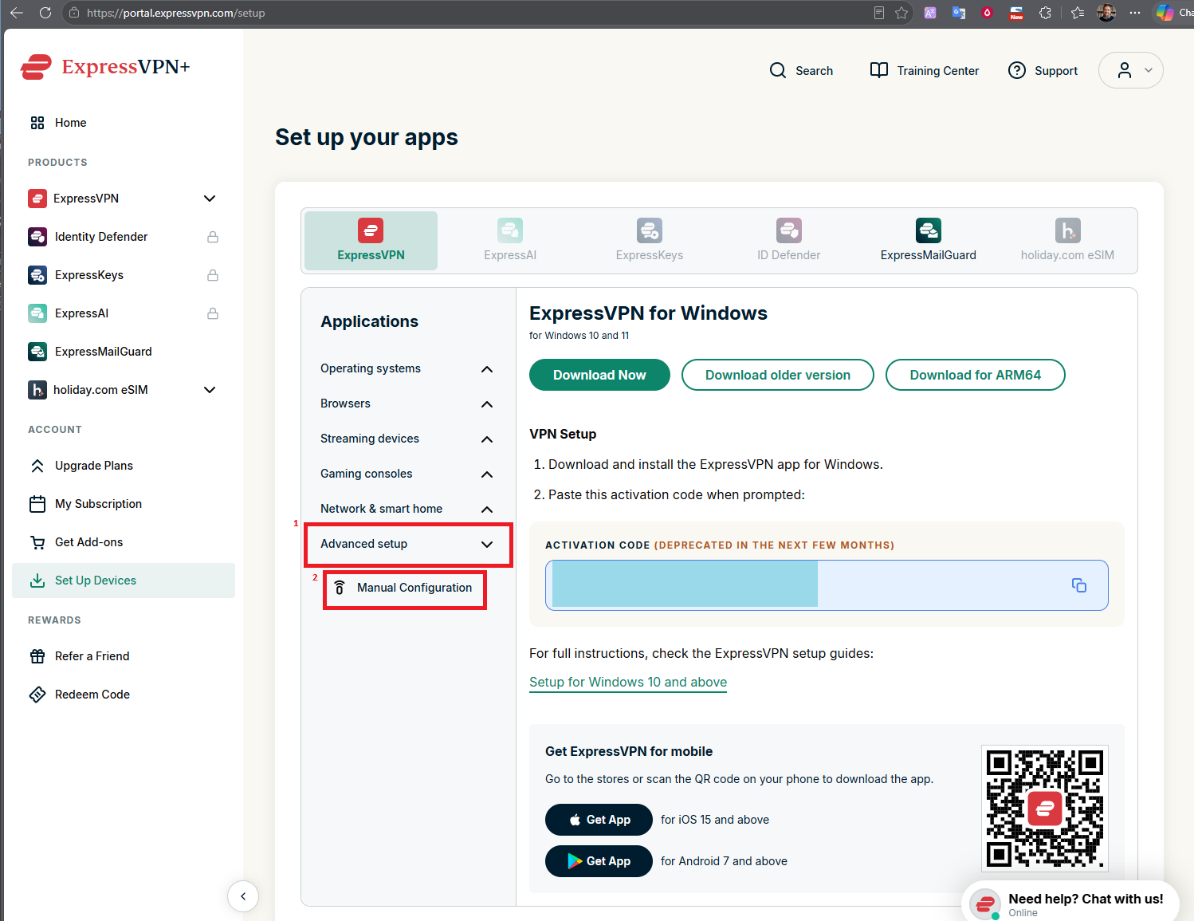Click the ExpressAI lock icon
This screenshot has width=1194, height=921.
(212, 313)
